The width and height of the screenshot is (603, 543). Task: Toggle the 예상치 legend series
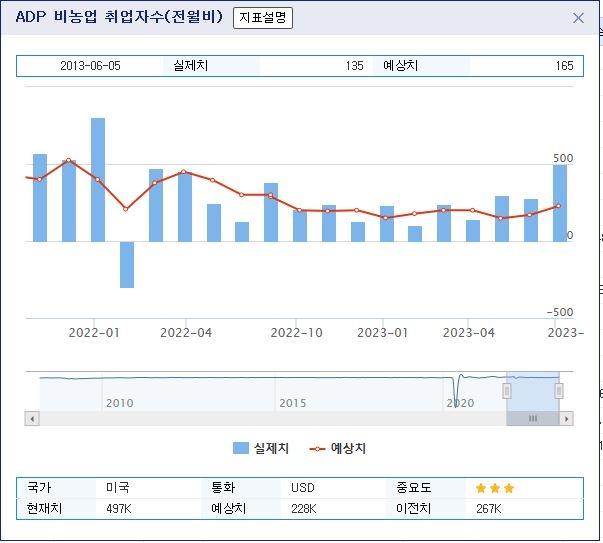338,448
